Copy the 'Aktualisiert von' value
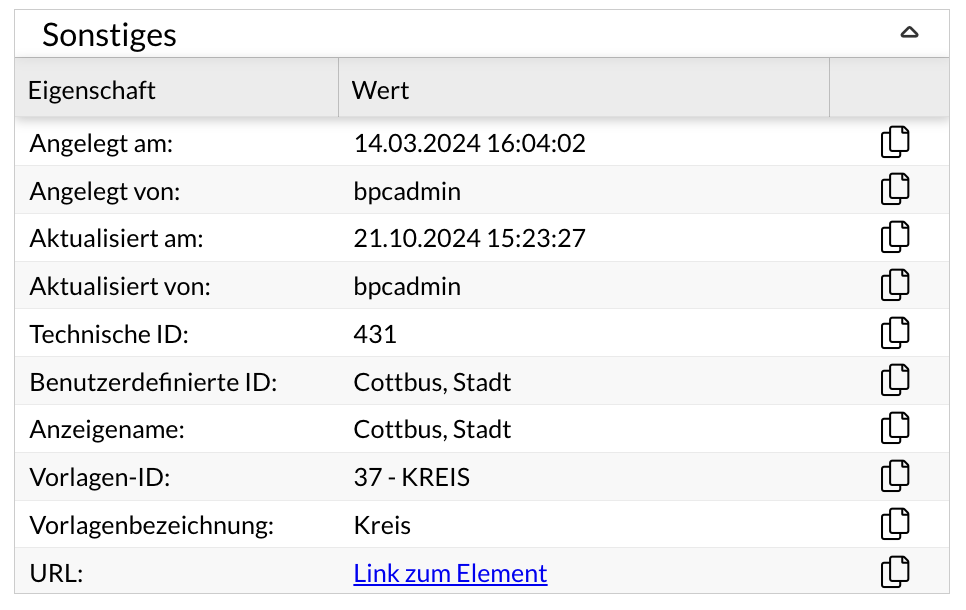This screenshot has width=966, height=610. tap(895, 285)
